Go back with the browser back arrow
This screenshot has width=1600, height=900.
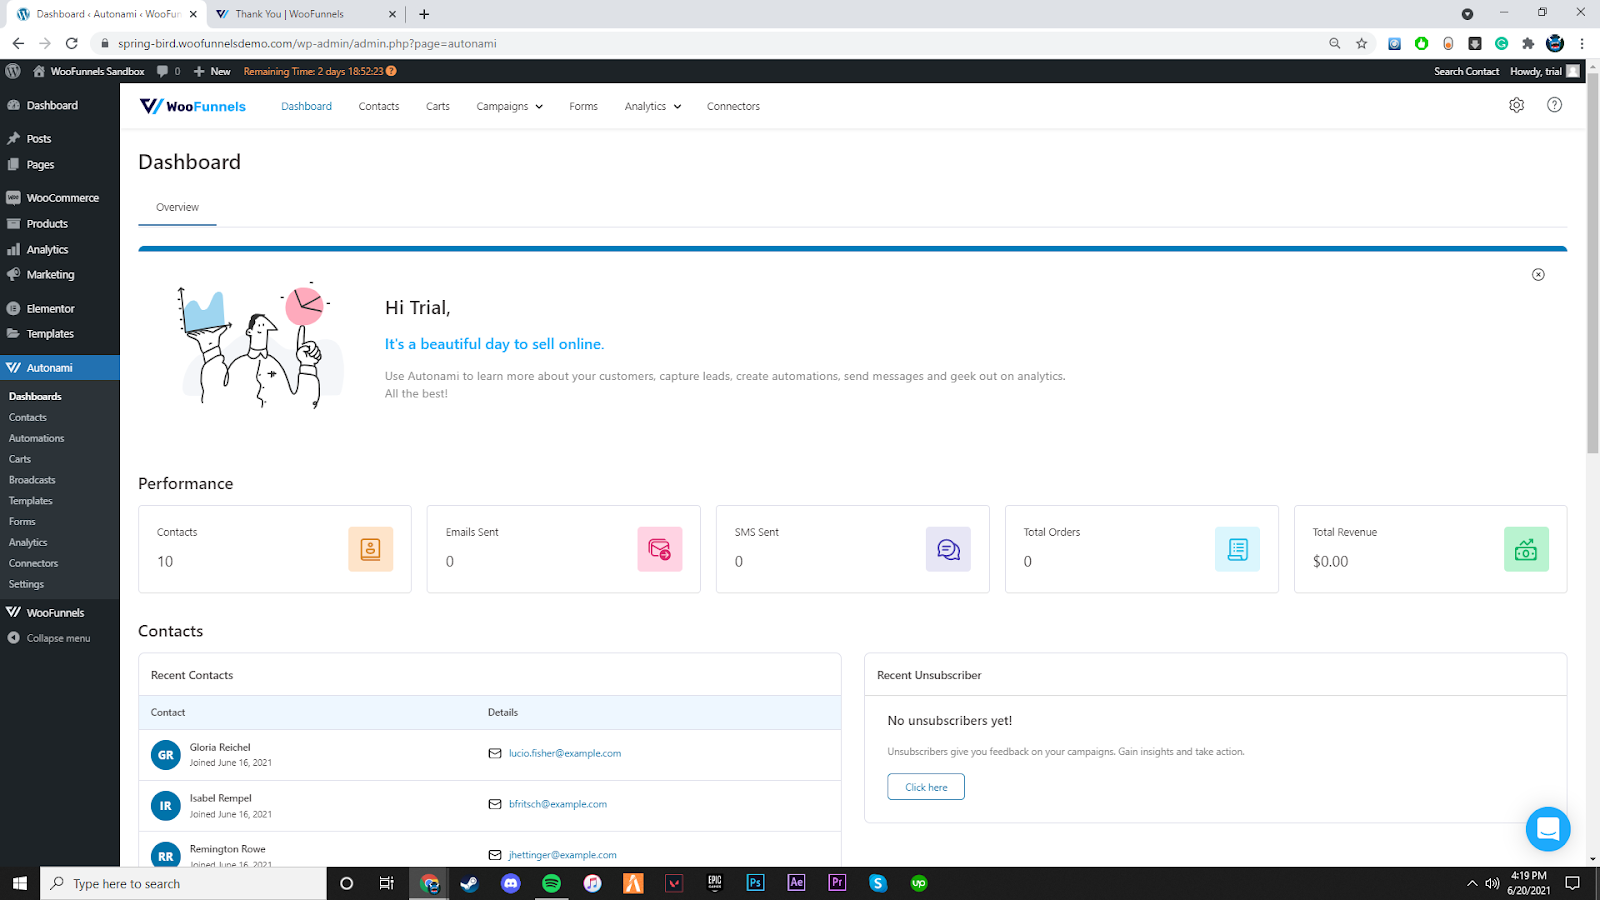(x=18, y=43)
